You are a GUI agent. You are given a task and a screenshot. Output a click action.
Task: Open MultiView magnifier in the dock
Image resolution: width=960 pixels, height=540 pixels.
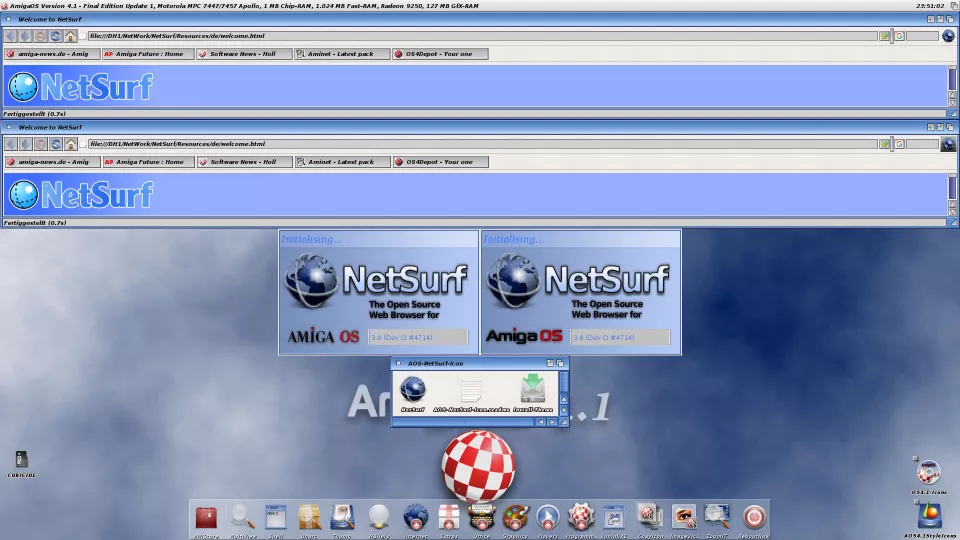click(242, 517)
